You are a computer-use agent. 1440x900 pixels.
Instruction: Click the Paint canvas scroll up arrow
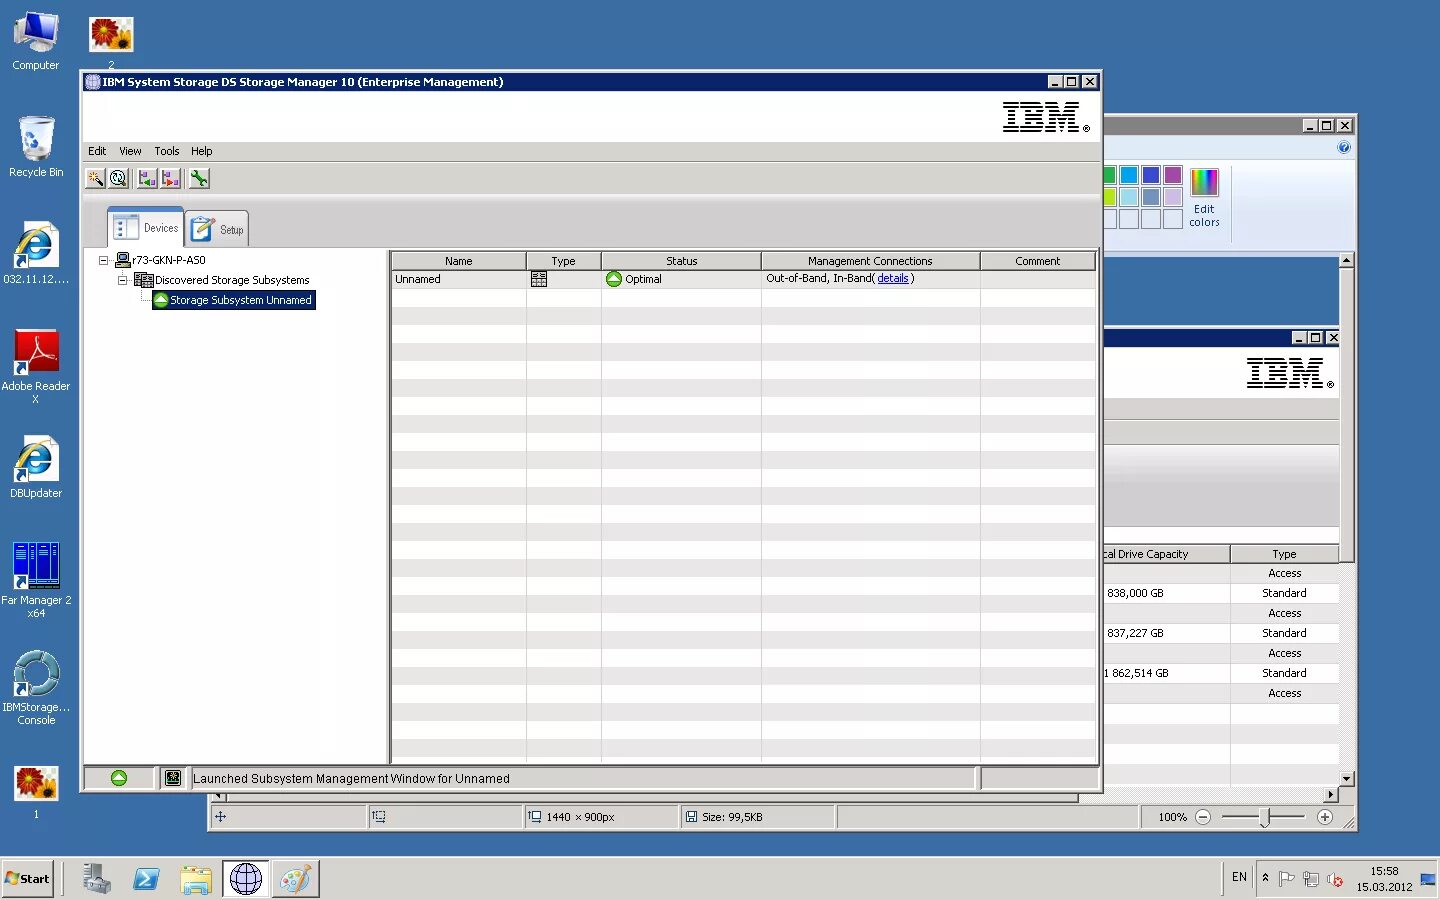1346,260
